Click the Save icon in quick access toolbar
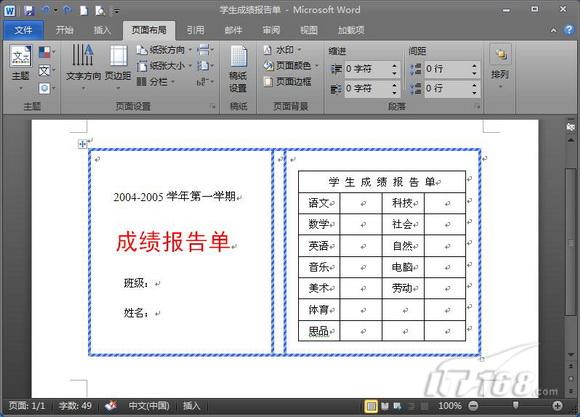Image resolution: width=580 pixels, height=417 pixels. click(28, 10)
